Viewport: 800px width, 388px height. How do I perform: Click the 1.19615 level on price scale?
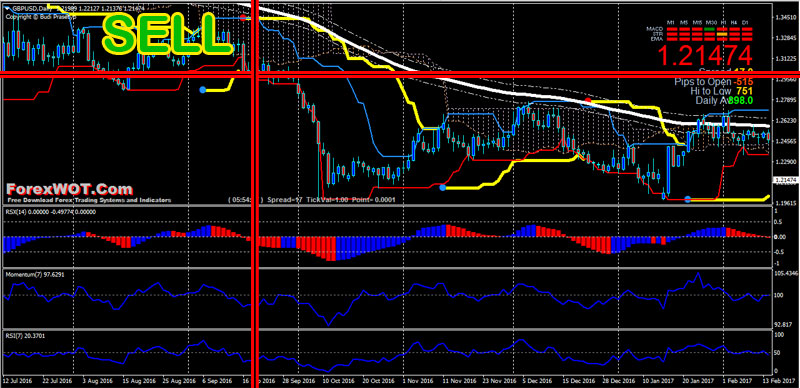(786, 203)
